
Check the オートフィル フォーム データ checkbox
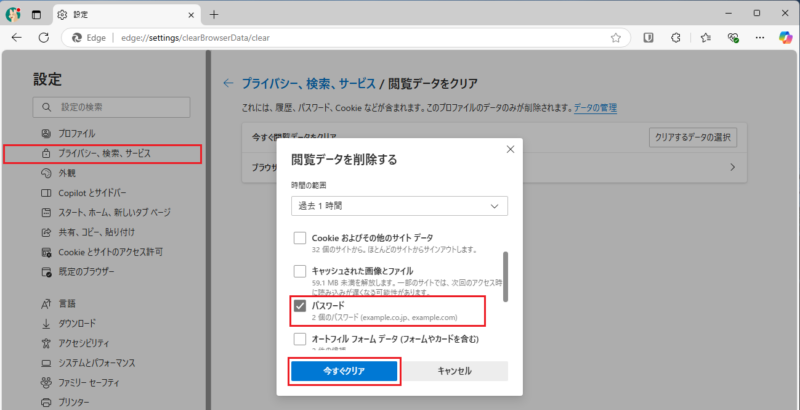pyautogui.click(x=300, y=339)
